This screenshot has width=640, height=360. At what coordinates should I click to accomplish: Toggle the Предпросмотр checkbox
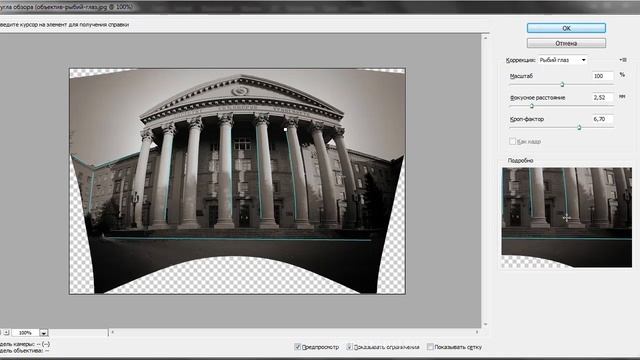point(298,347)
